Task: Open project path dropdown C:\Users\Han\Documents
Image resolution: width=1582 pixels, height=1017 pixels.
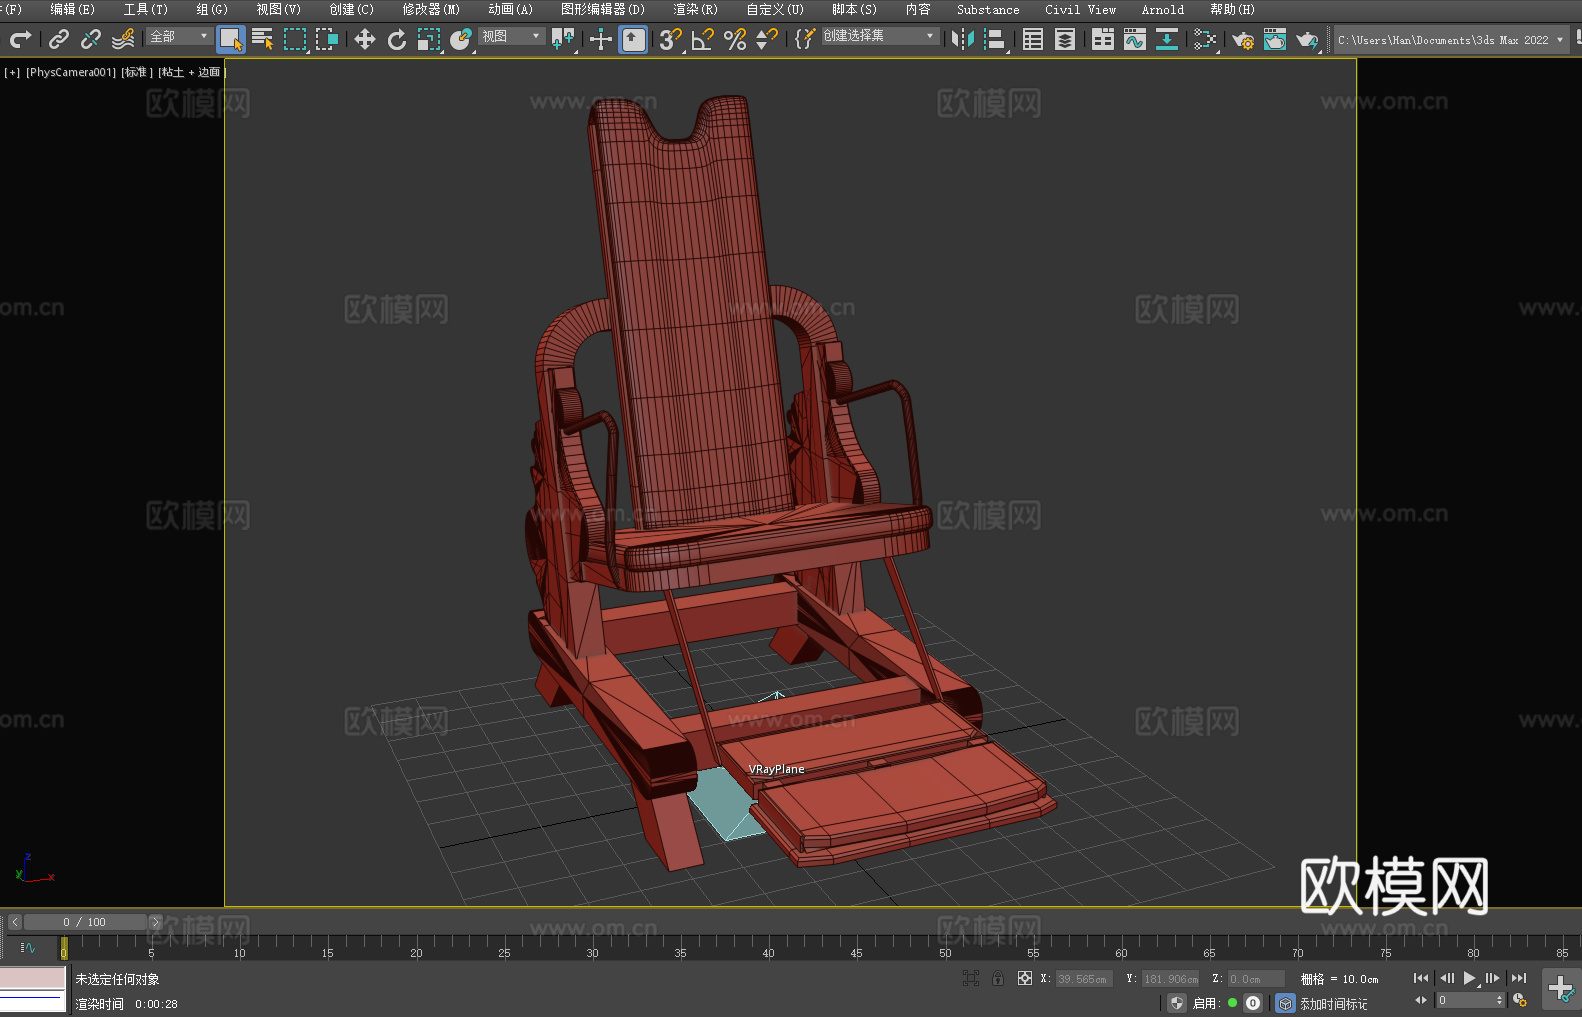Action: point(1451,40)
